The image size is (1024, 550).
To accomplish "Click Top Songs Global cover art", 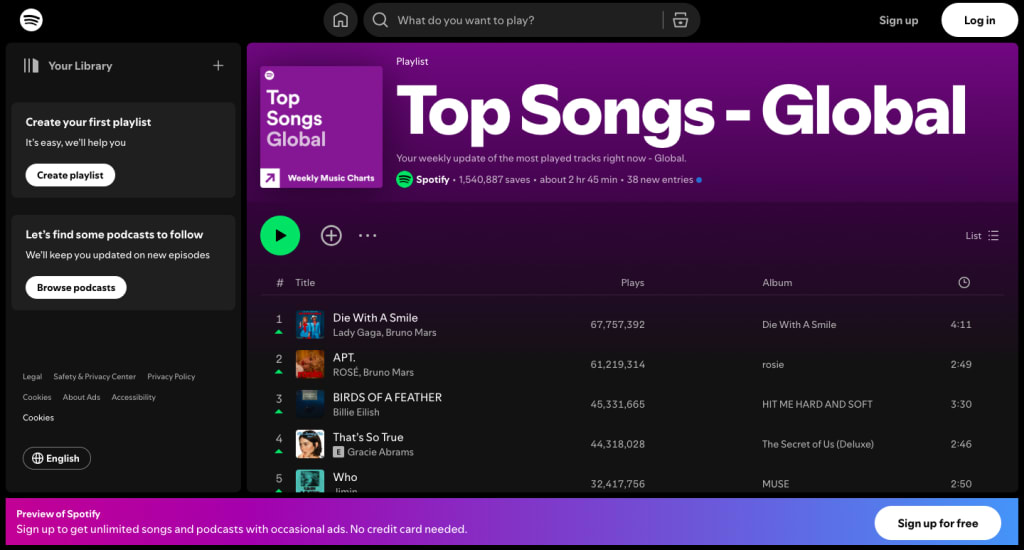I will 321,127.
